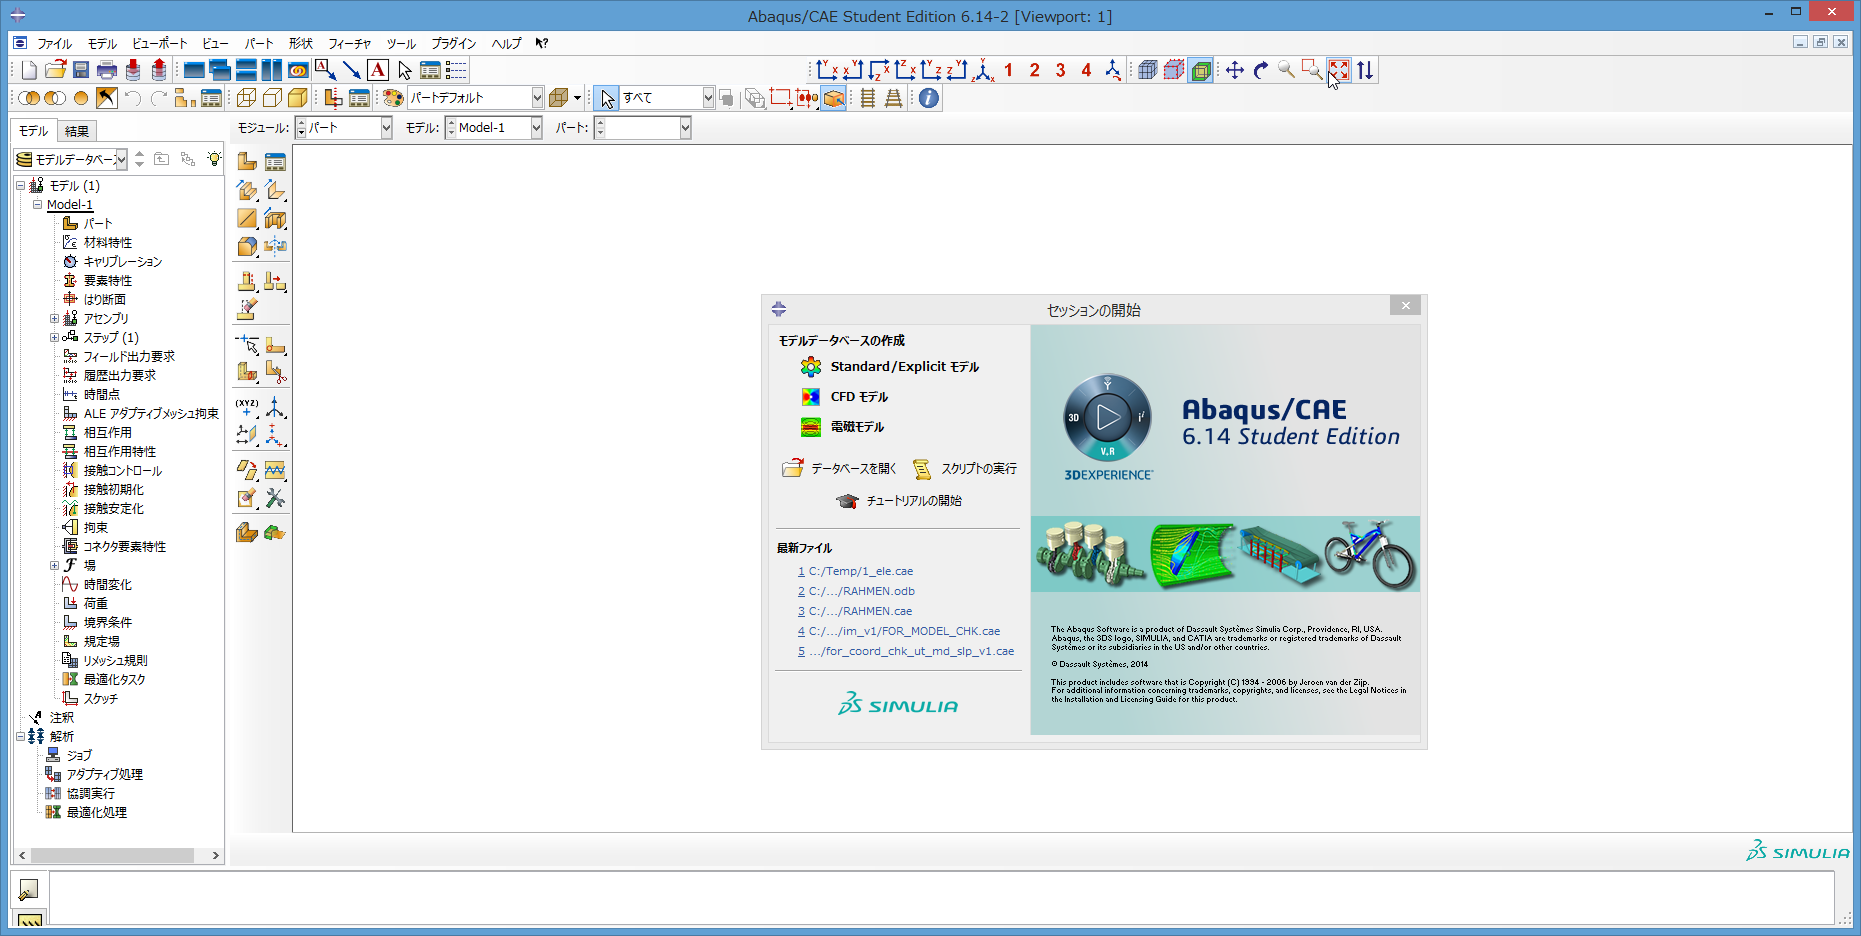Expand the ステップ (1) tree node

[x=55, y=338]
